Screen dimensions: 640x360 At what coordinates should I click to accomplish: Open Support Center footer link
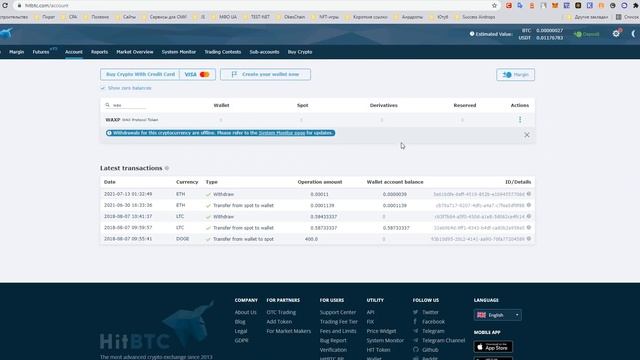coord(338,312)
